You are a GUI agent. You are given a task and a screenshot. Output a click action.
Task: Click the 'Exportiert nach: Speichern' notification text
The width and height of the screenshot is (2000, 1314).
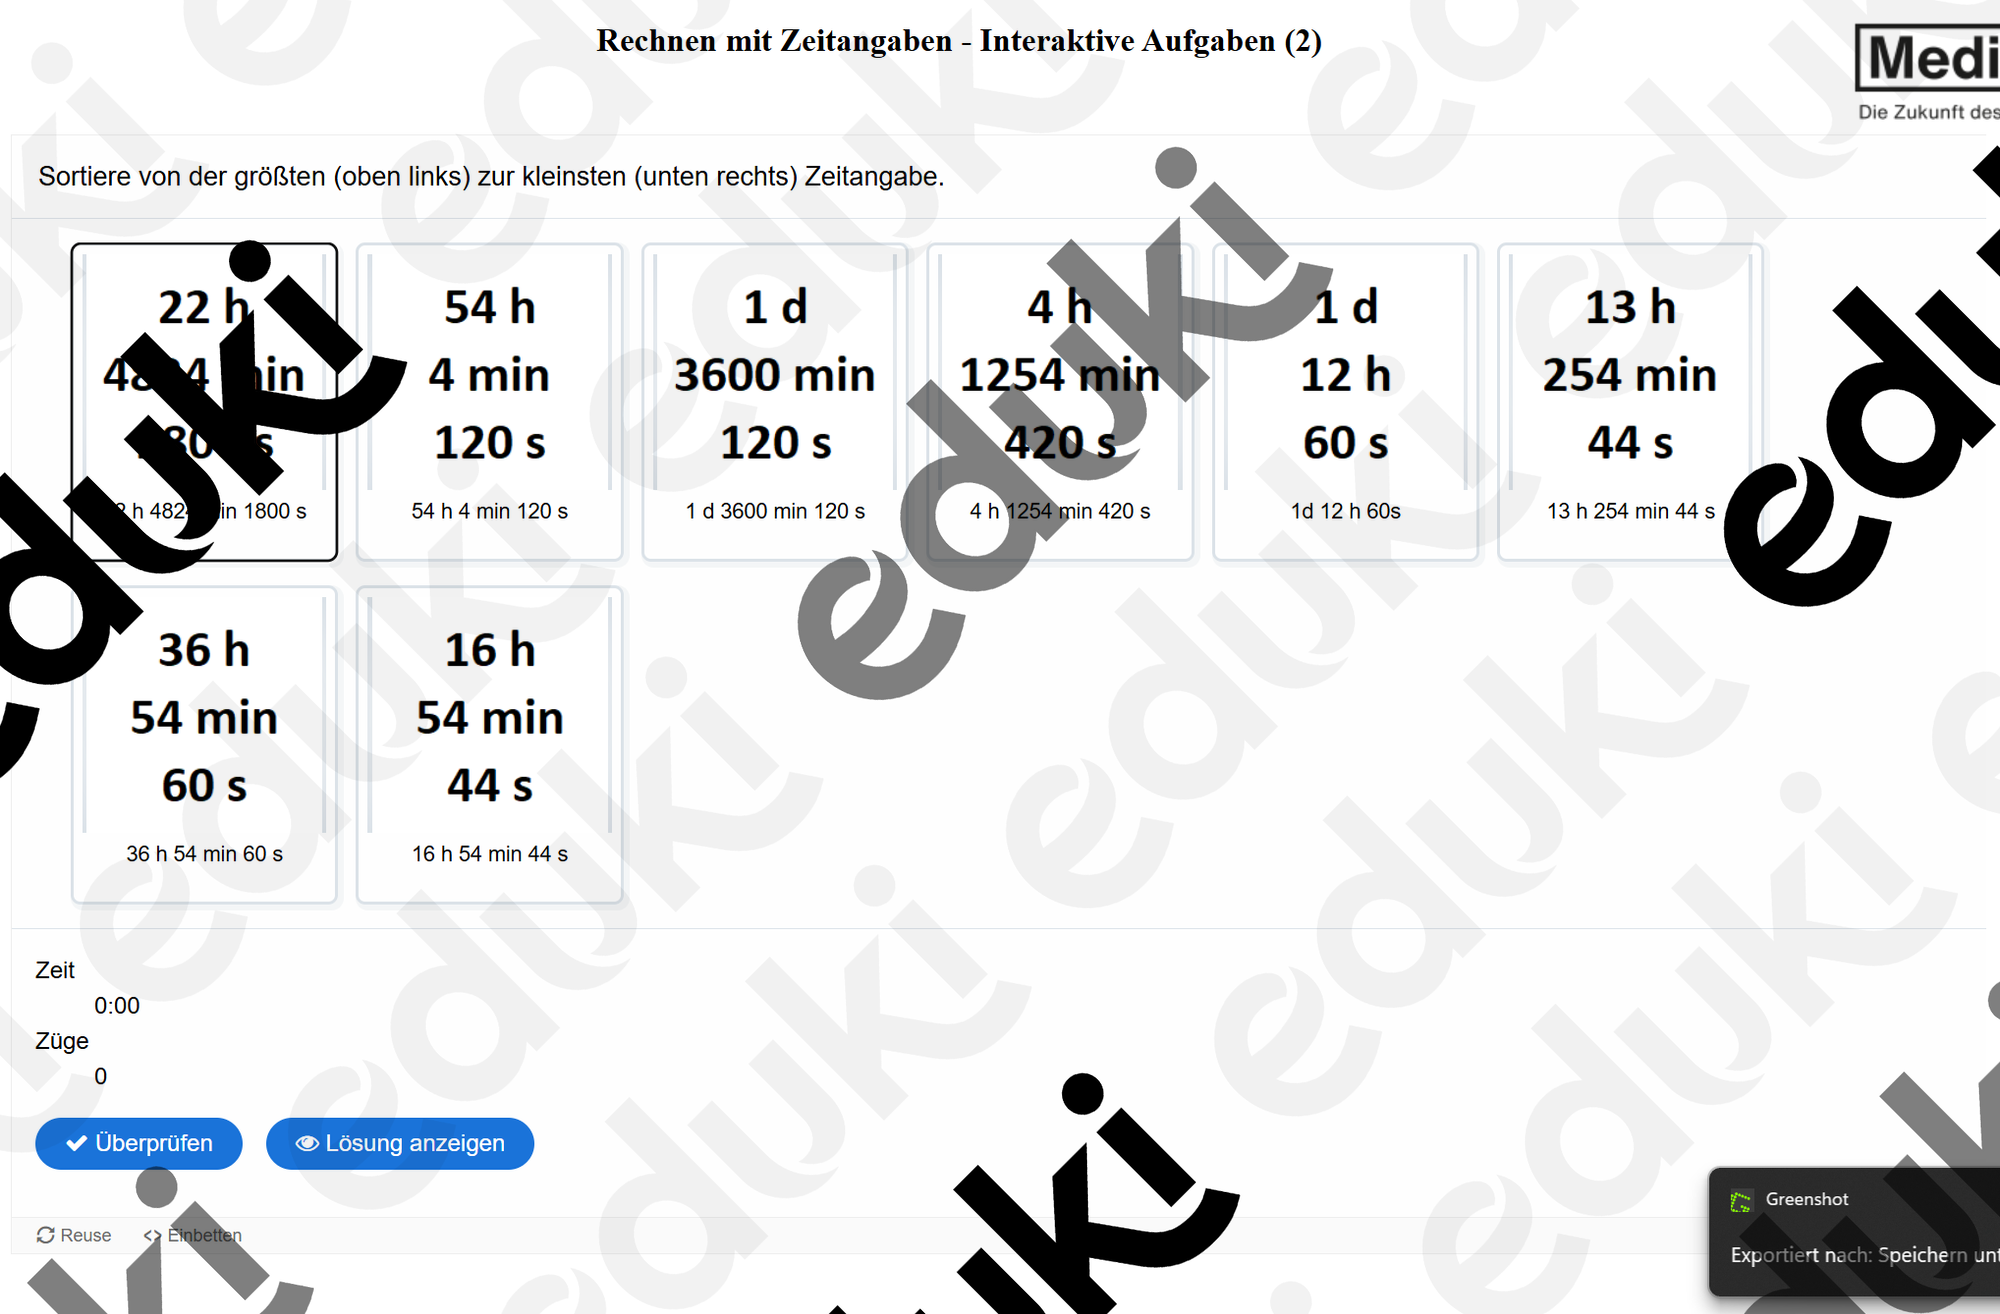[1865, 1255]
